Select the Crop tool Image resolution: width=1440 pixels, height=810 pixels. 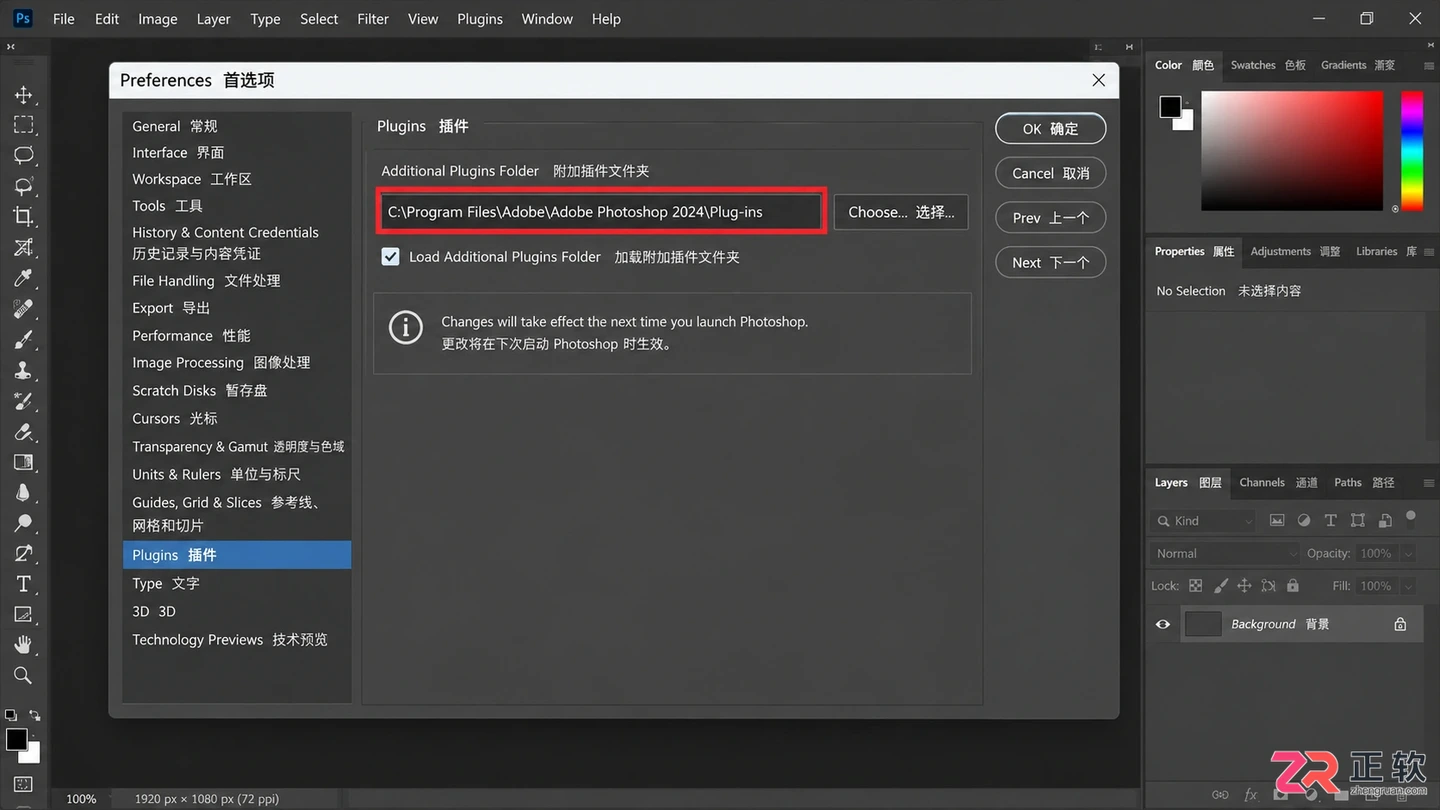point(23,216)
